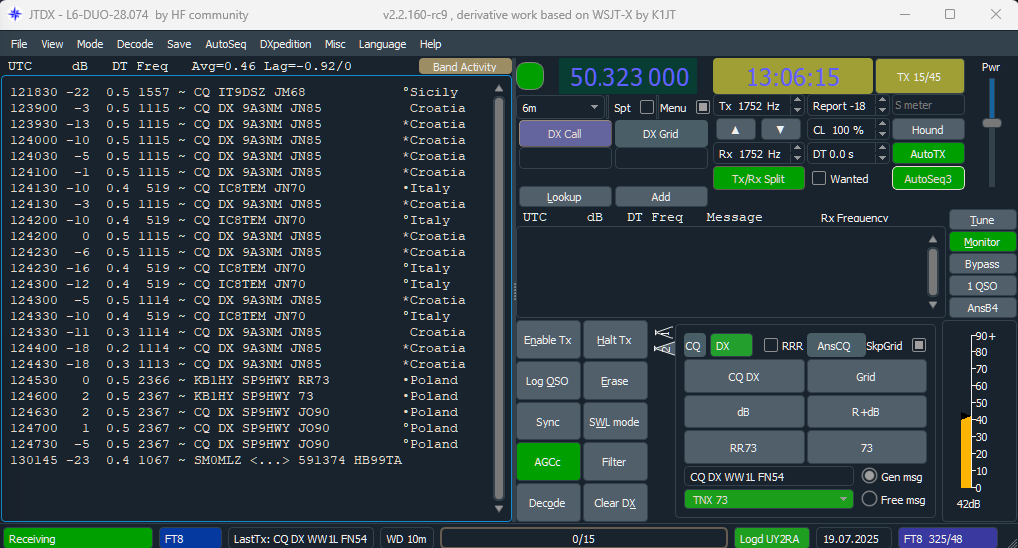Open the Language menu
Image resolution: width=1018 pixels, height=548 pixels.
382,44
